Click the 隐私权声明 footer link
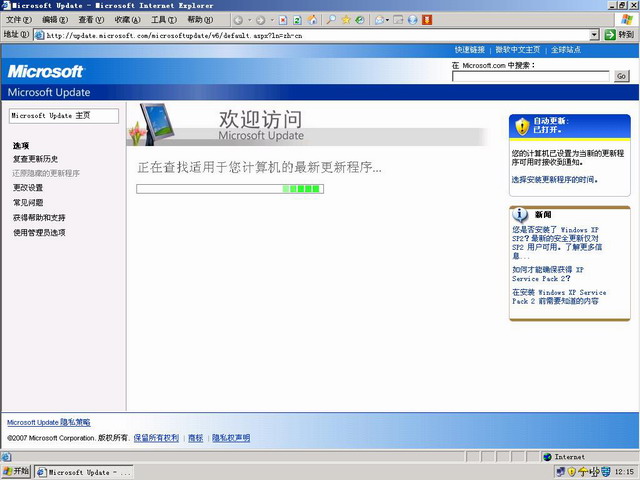The image size is (640, 480). pos(231,438)
